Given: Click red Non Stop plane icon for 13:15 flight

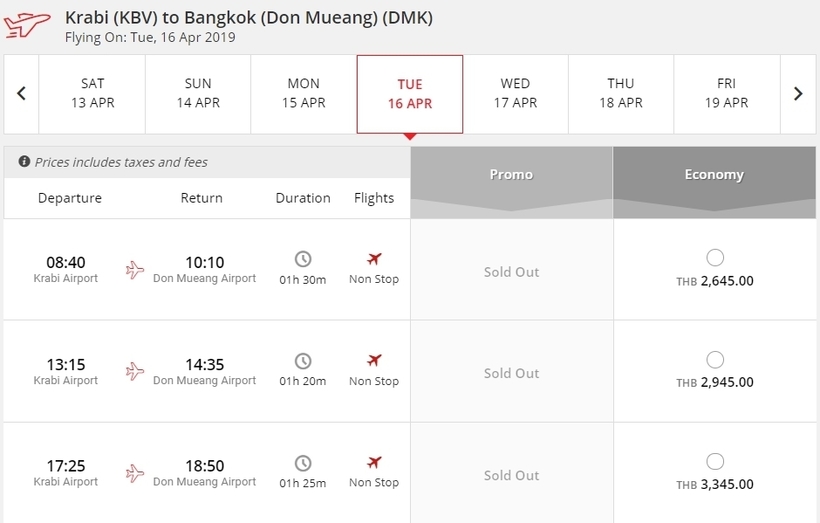Looking at the screenshot, I should pyautogui.click(x=374, y=360).
